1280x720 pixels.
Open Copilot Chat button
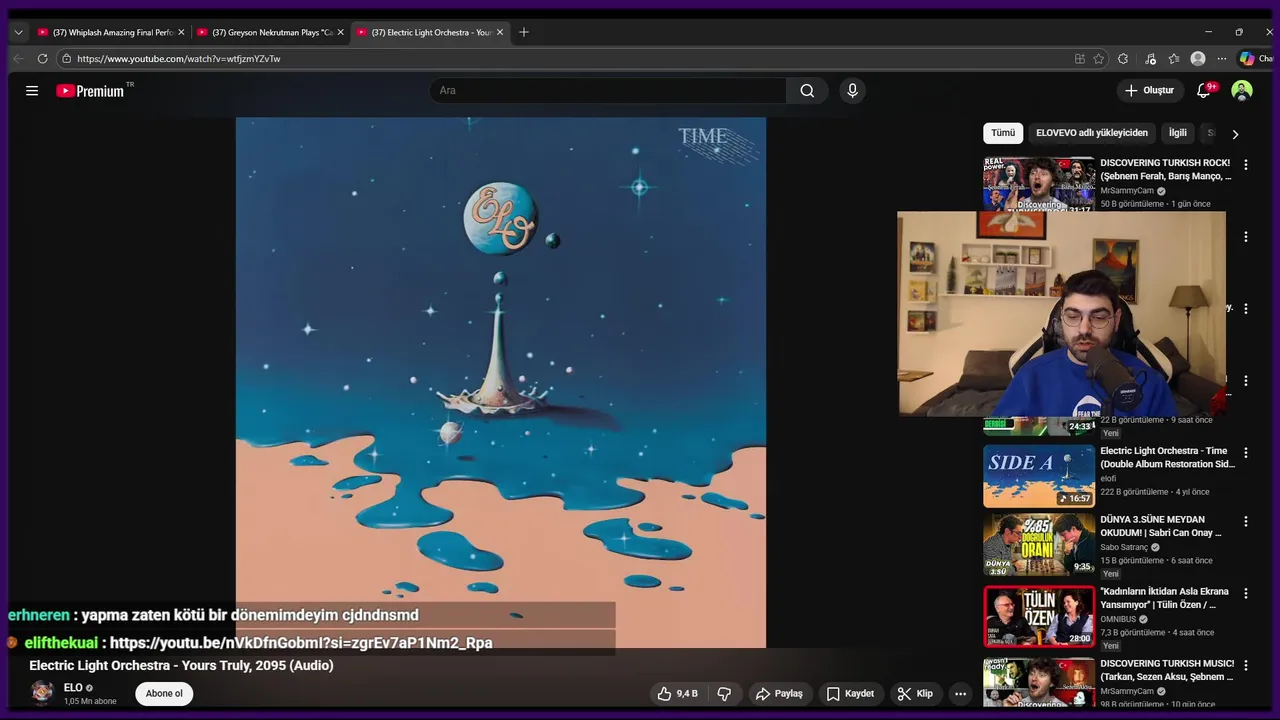point(1256,59)
